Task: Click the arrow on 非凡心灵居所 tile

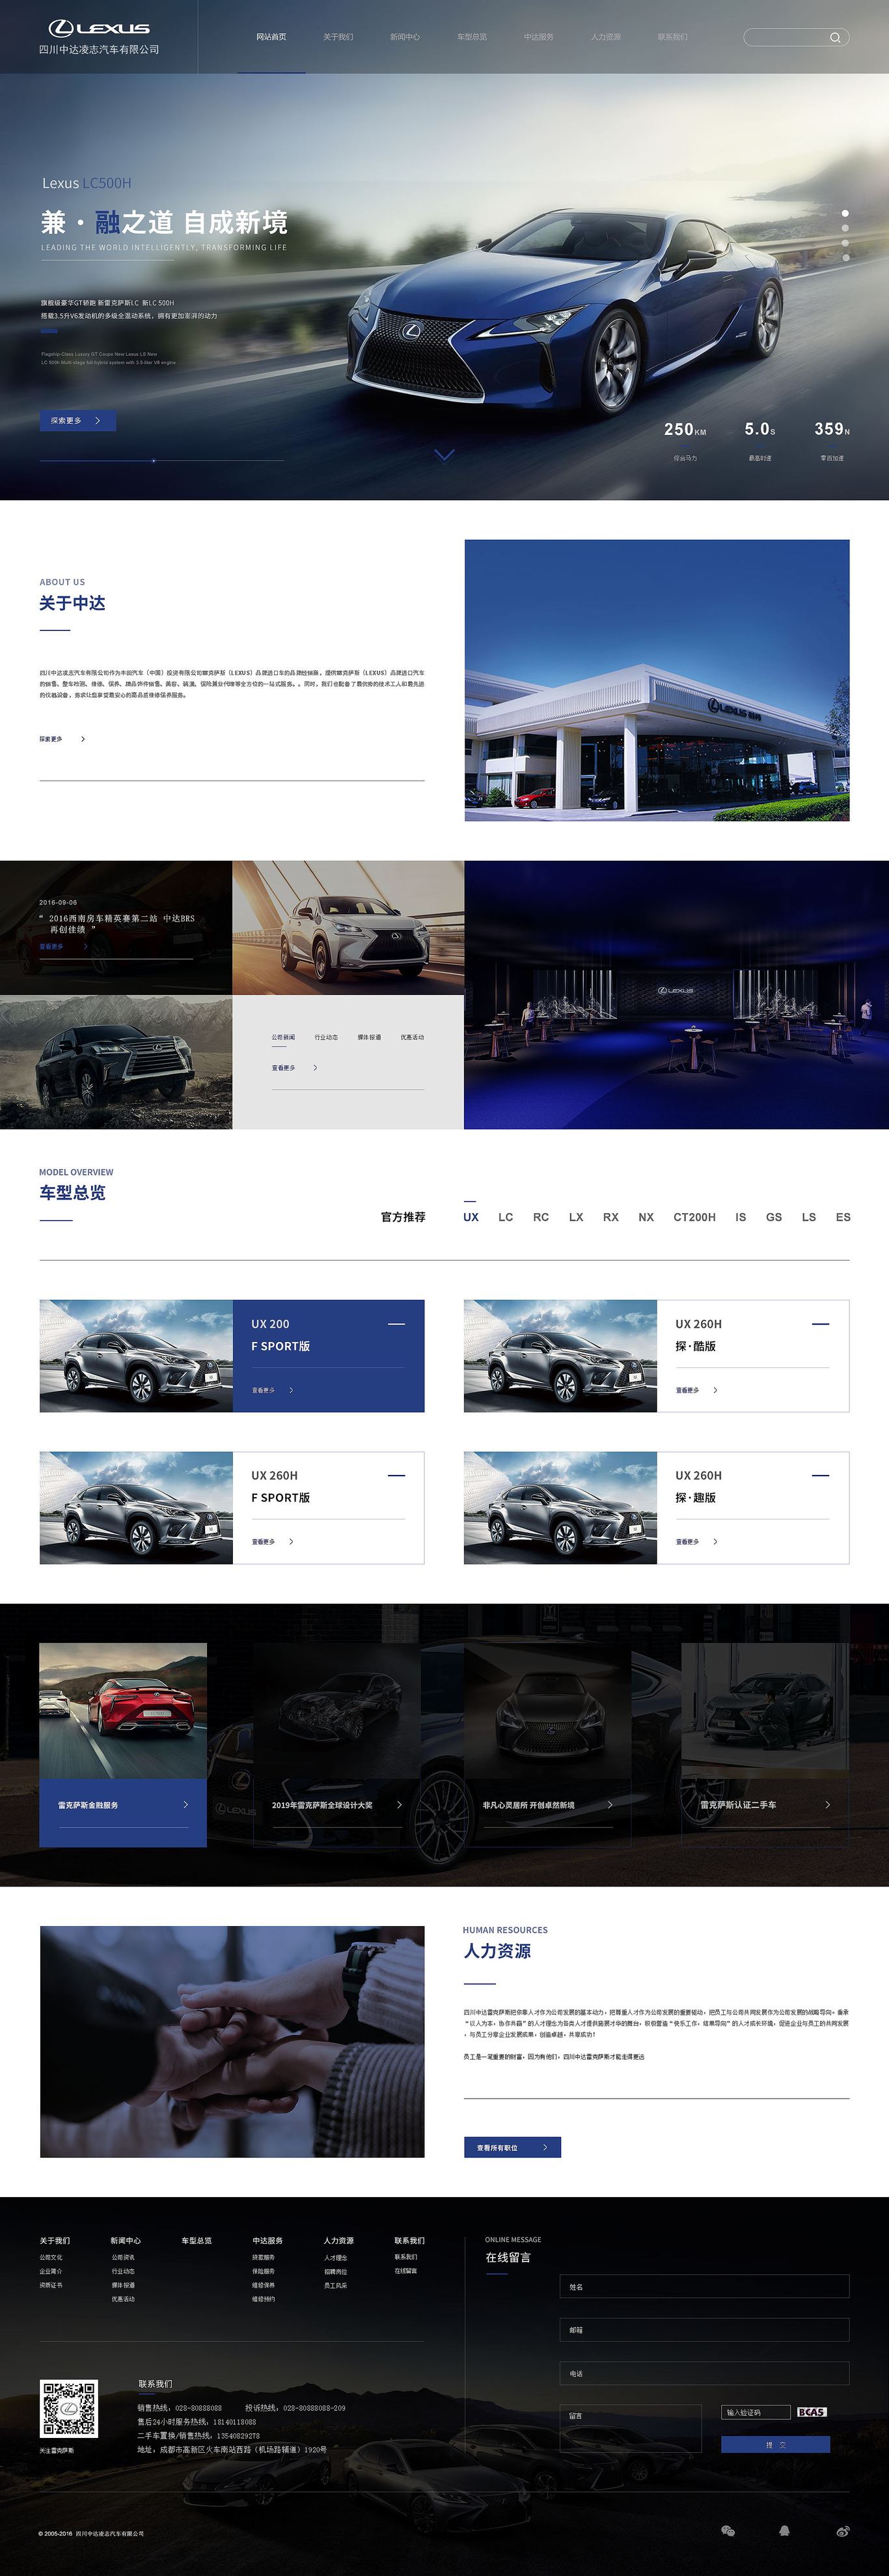Action: pyautogui.click(x=610, y=1805)
